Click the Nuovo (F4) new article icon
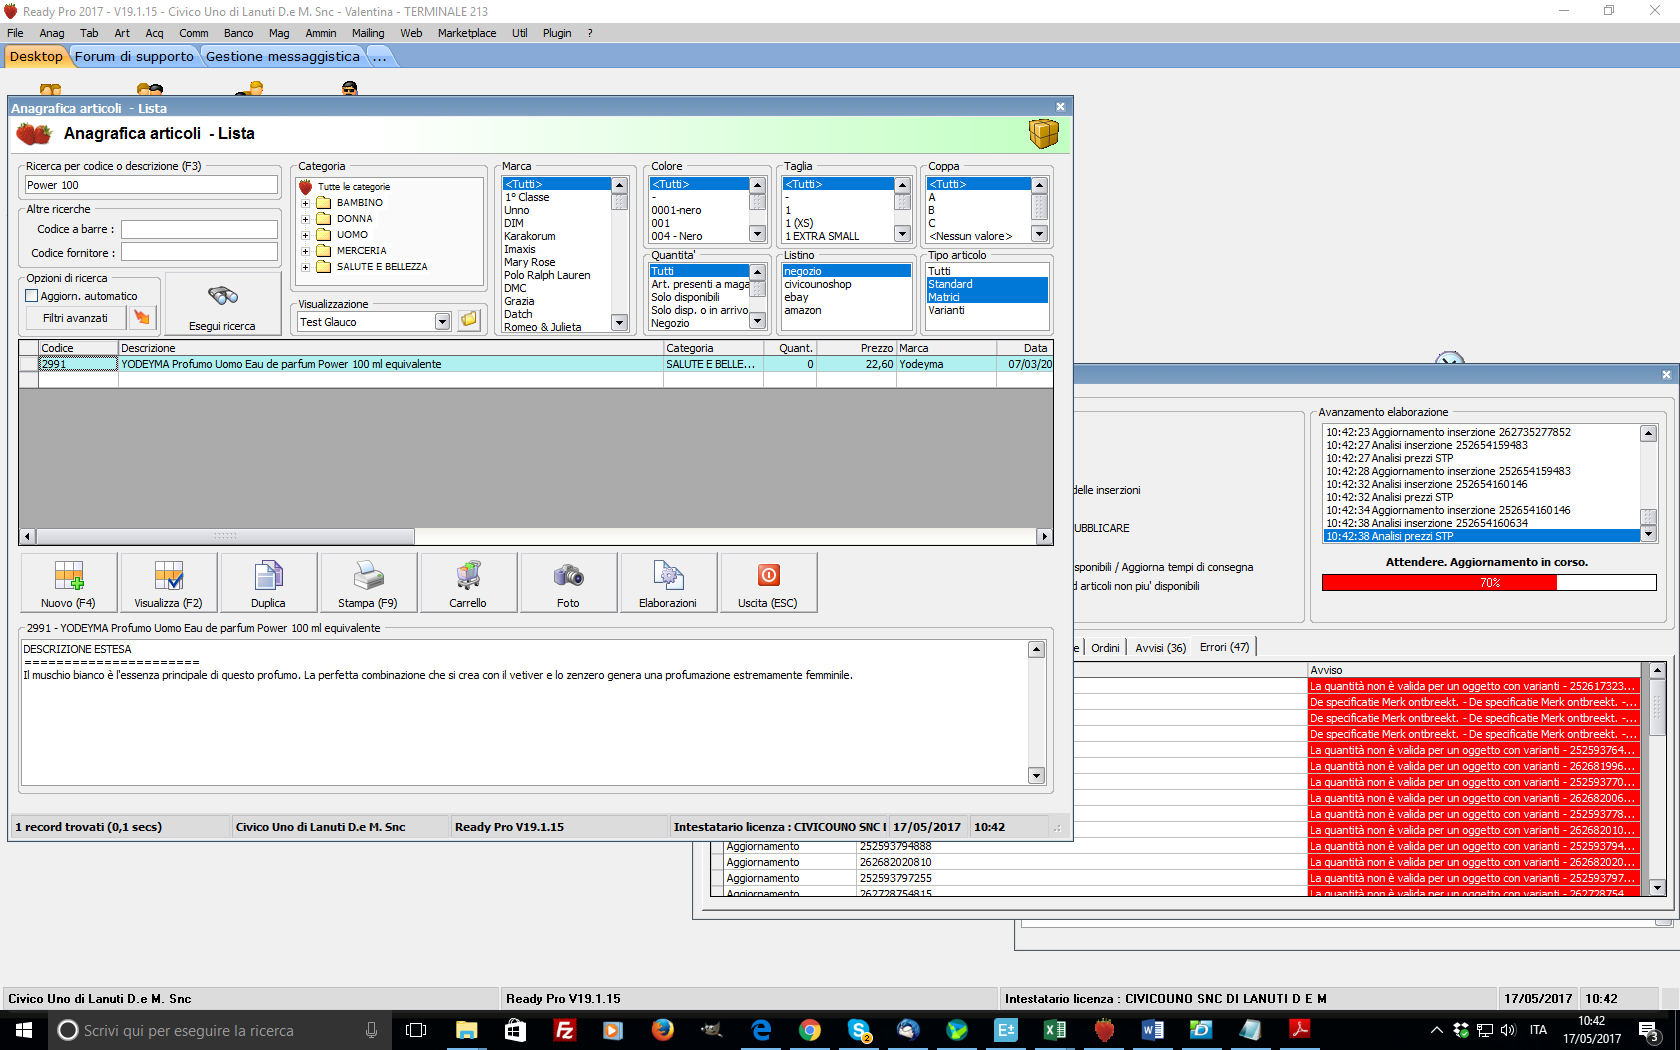 (x=68, y=582)
